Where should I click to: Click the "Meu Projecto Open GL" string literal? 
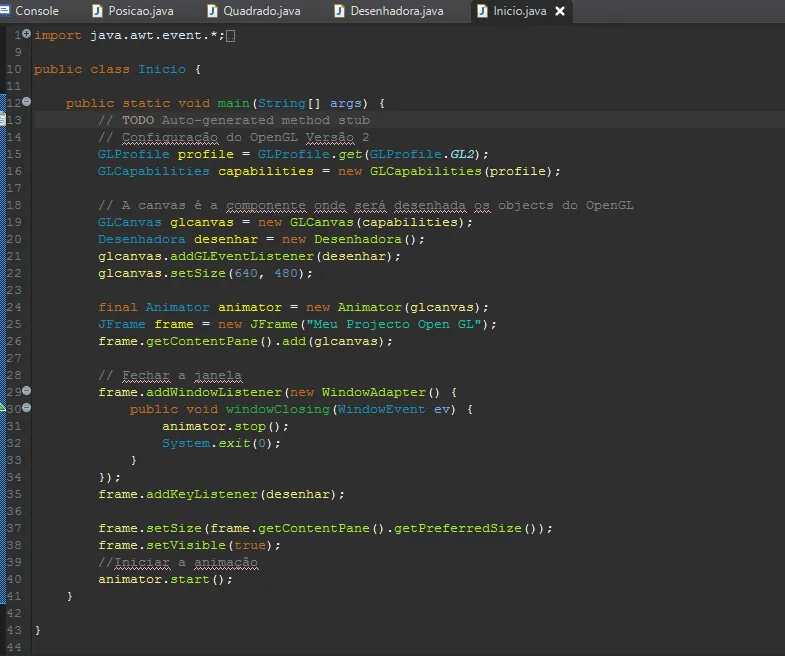coord(395,324)
